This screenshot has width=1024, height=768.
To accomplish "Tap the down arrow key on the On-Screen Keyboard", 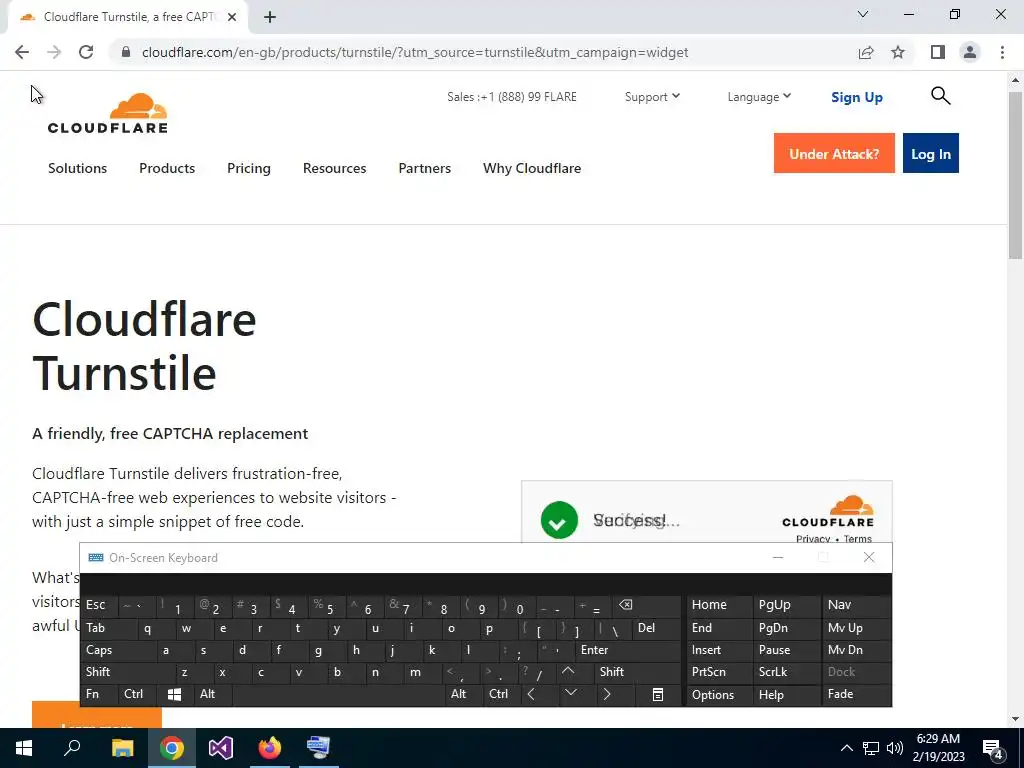I will (x=571, y=693).
